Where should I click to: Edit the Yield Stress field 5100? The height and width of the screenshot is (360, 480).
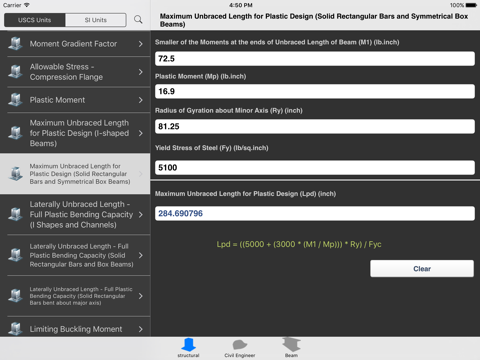click(315, 167)
